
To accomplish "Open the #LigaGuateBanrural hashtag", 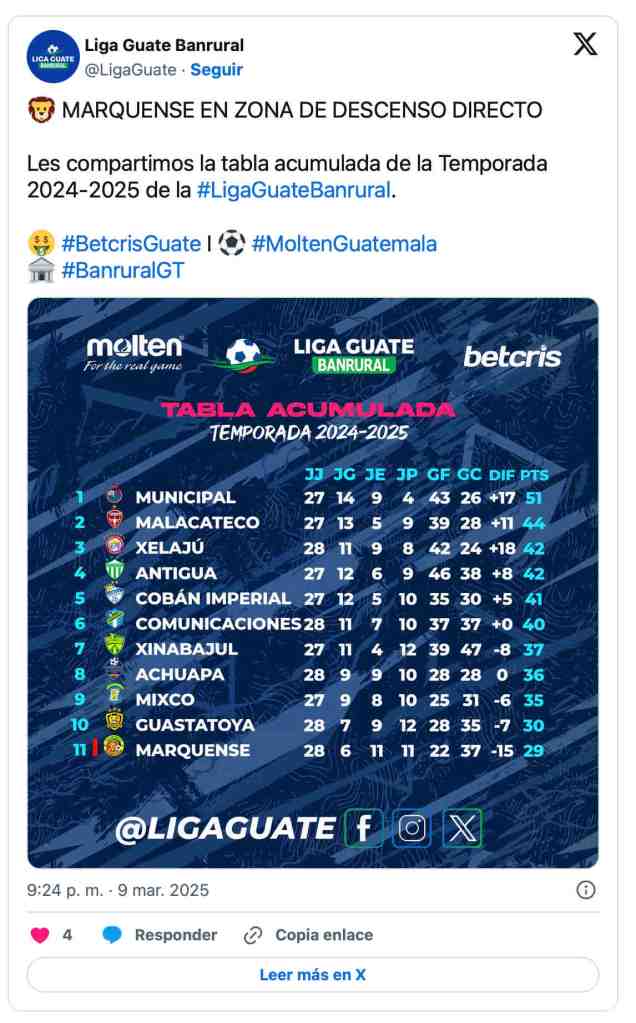I will point(294,190).
